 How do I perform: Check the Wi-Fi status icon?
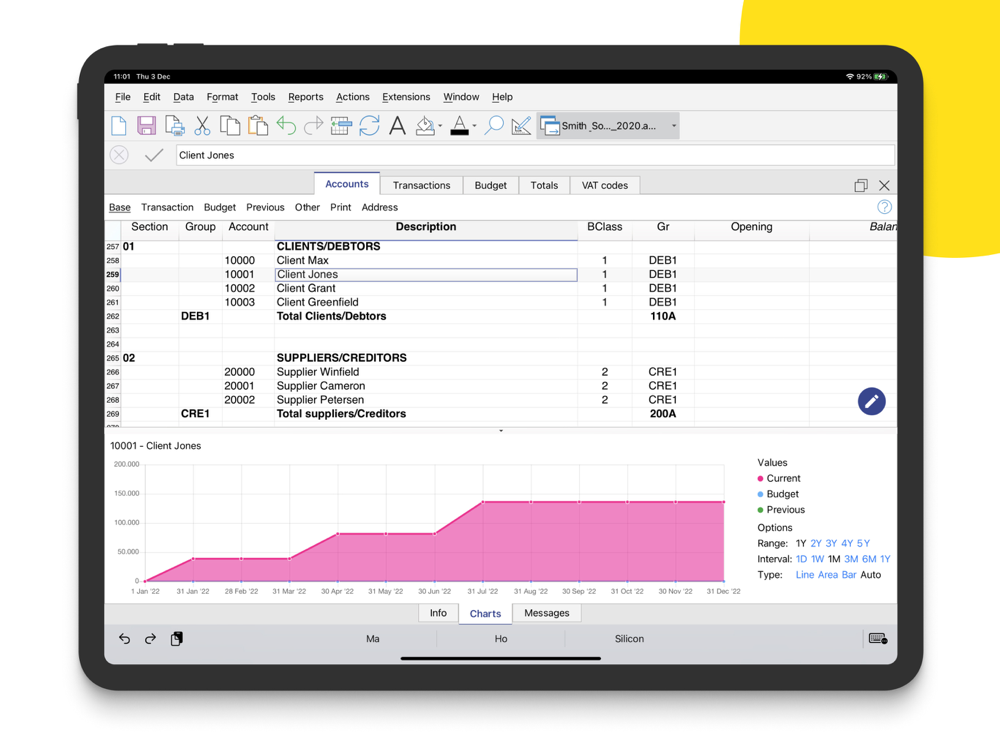pyautogui.click(x=849, y=77)
